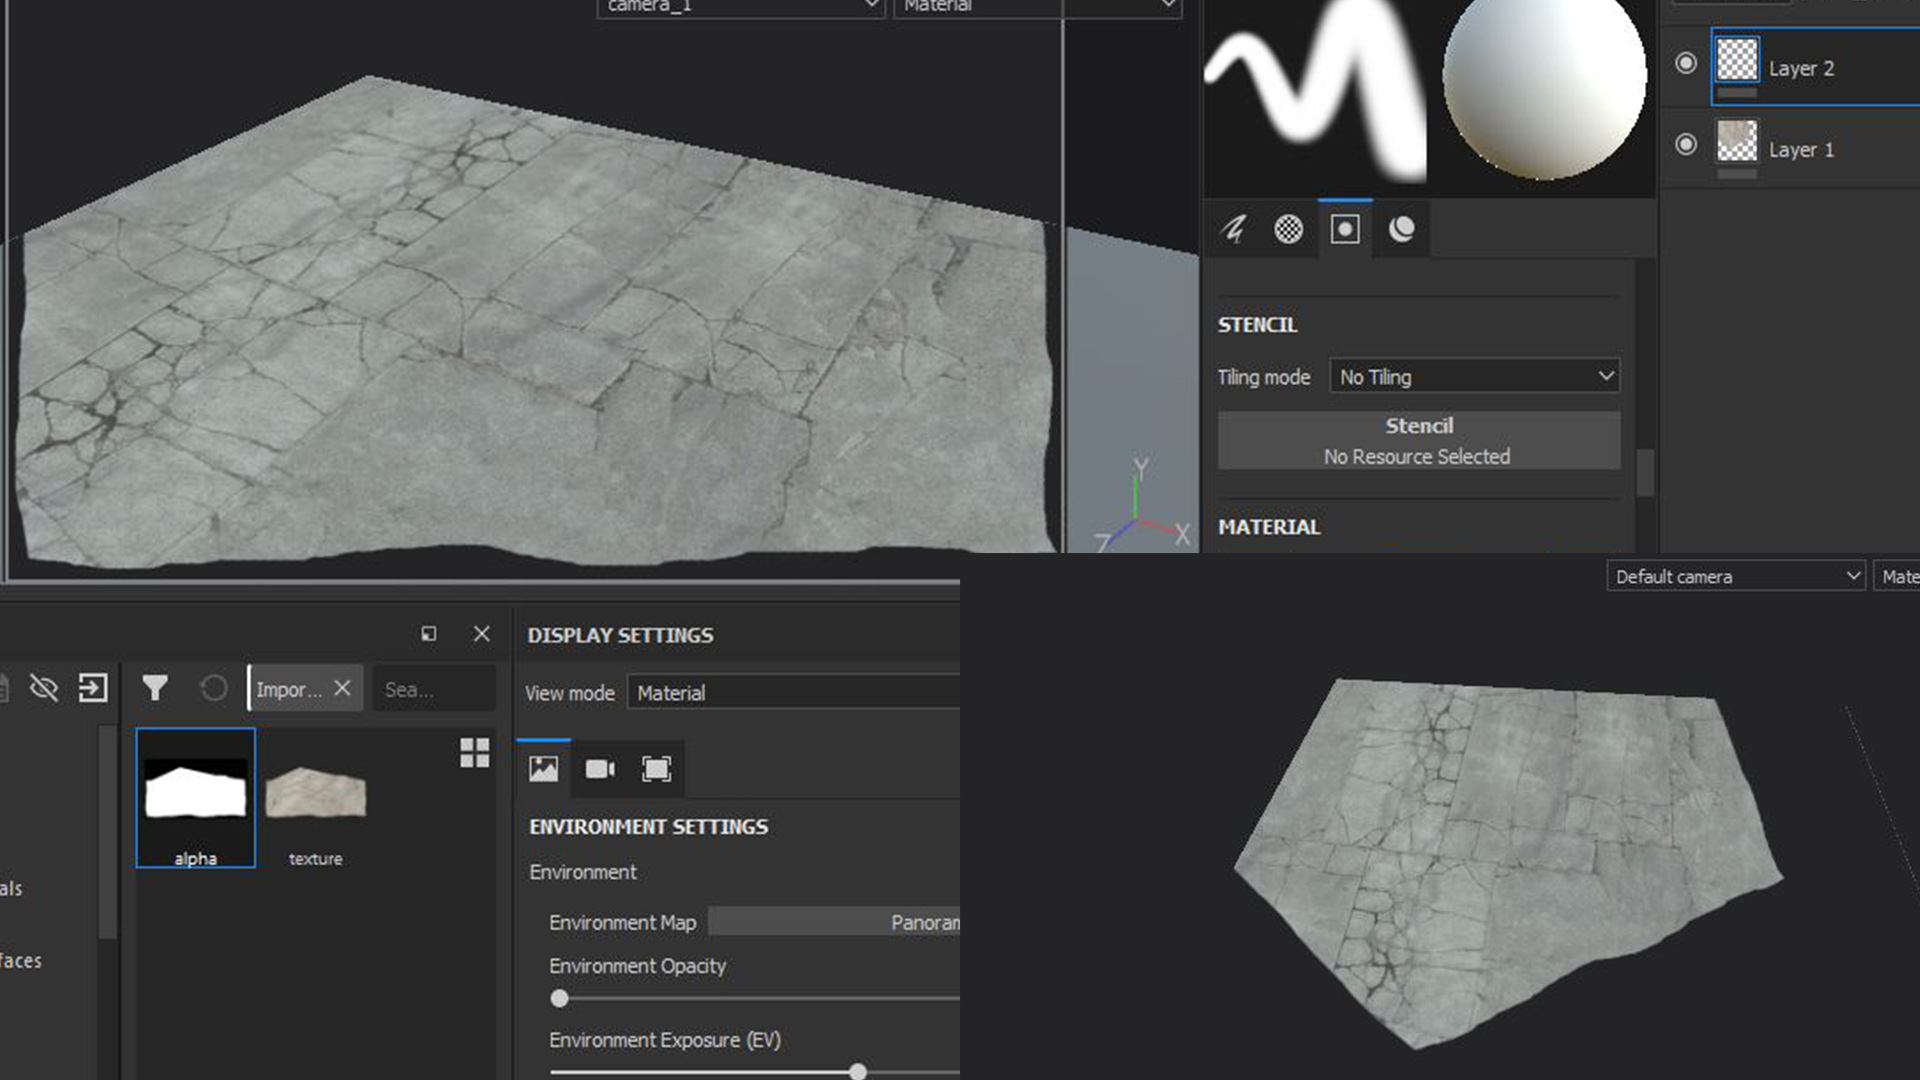Remove the Impor... filter tag
Screen dimensions: 1920x1080
(341, 688)
